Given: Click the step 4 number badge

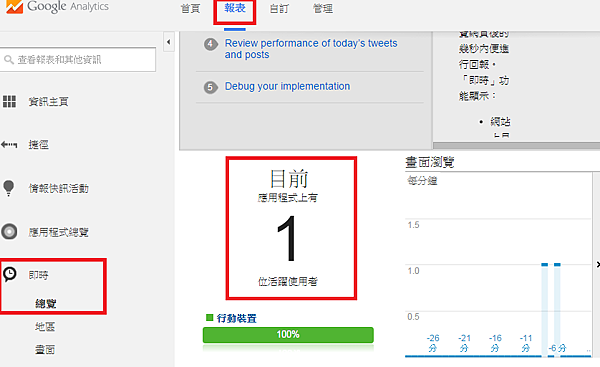Looking at the screenshot, I should pyautogui.click(x=210, y=44).
